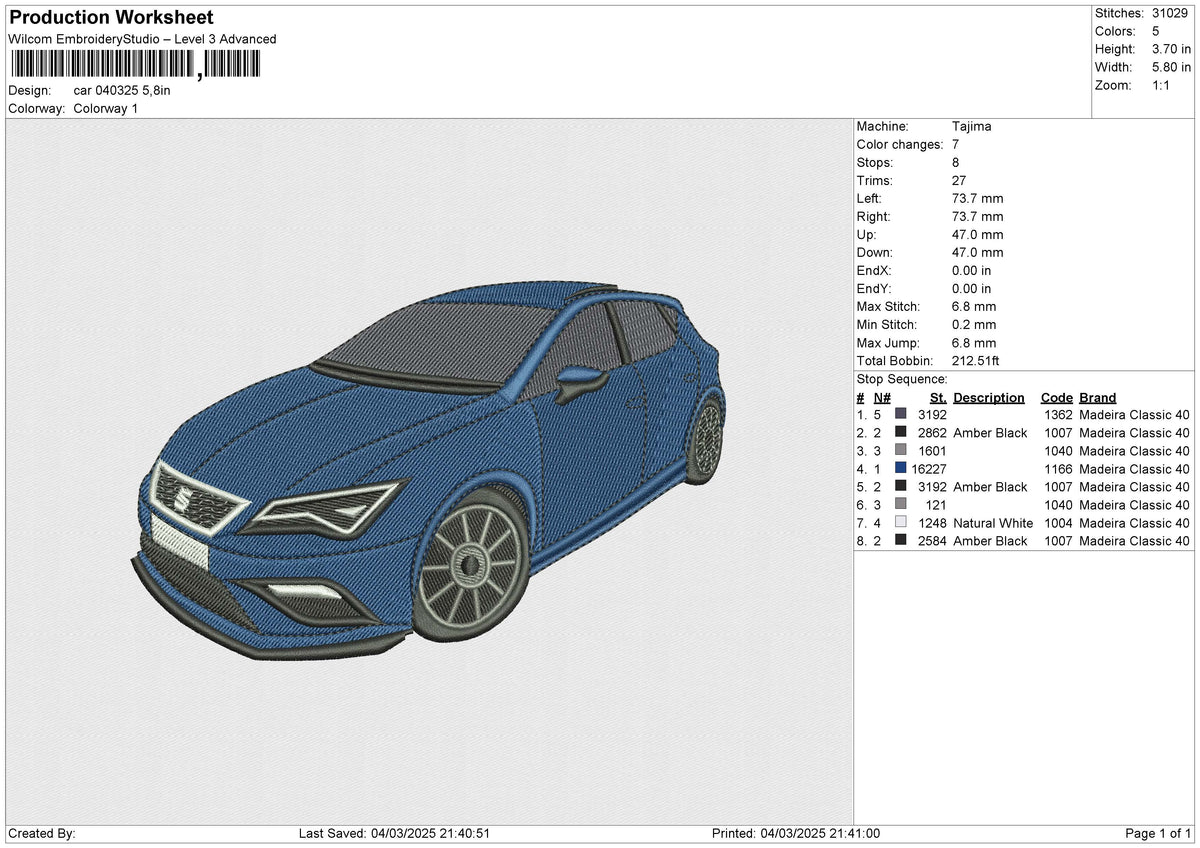Click the Max Stitch label
Screen dimensions: 1200x848
click(888, 307)
